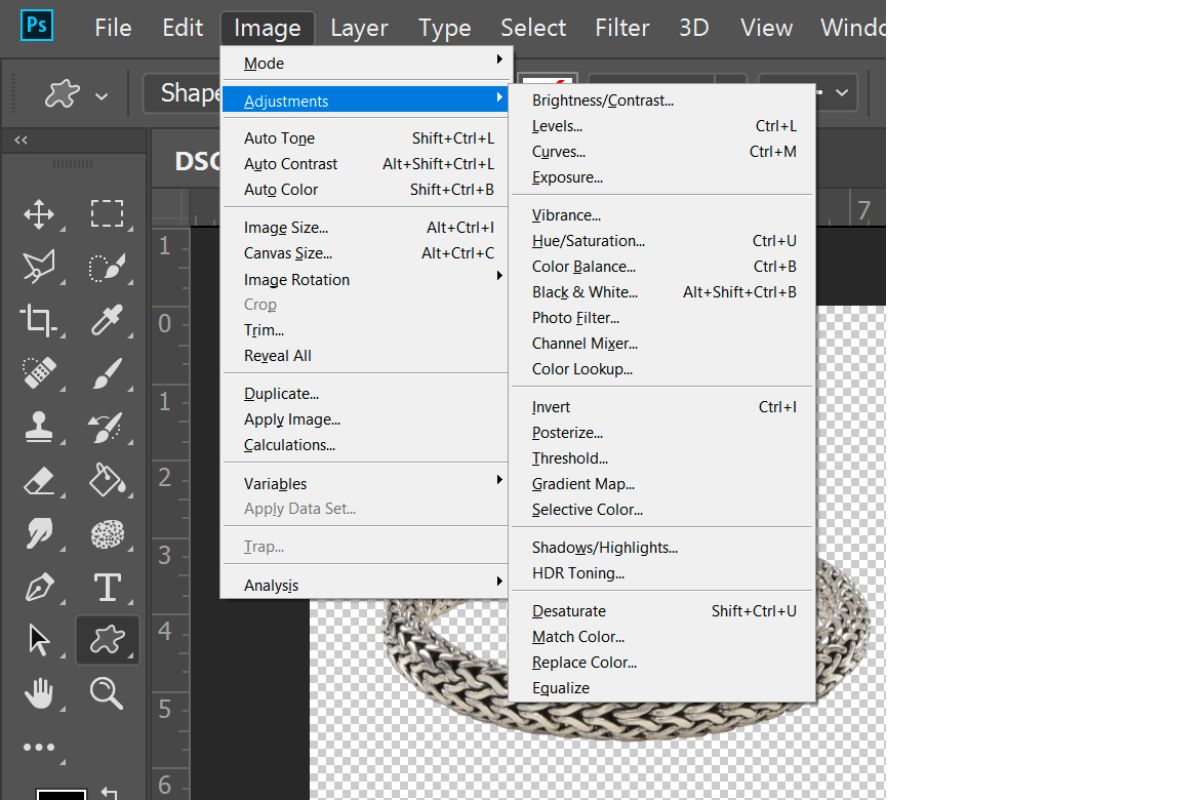Select the Quick Selection brush tool
This screenshot has width=1200, height=800.
coord(107,267)
